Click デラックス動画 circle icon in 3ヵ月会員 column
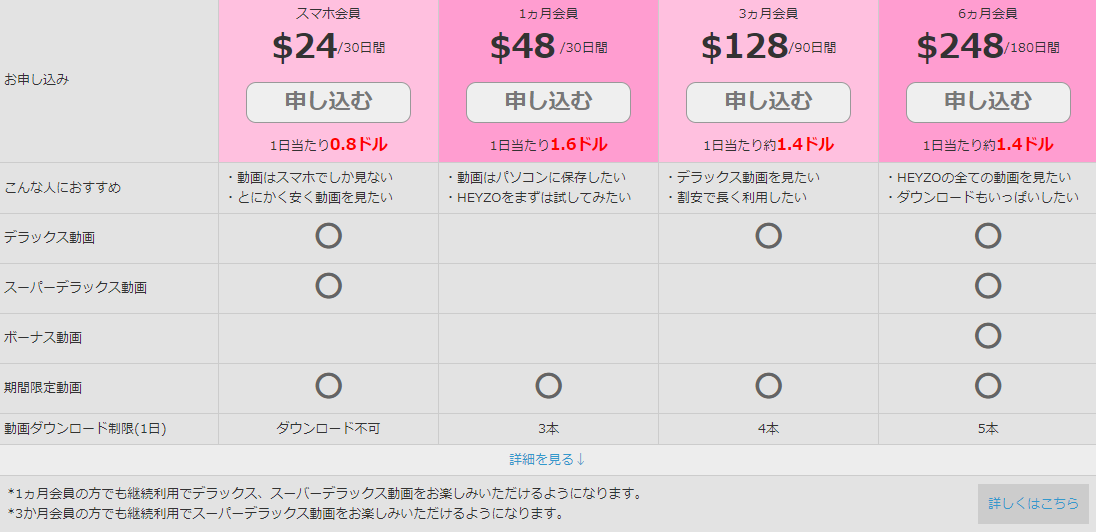The image size is (1096, 532). click(768, 236)
